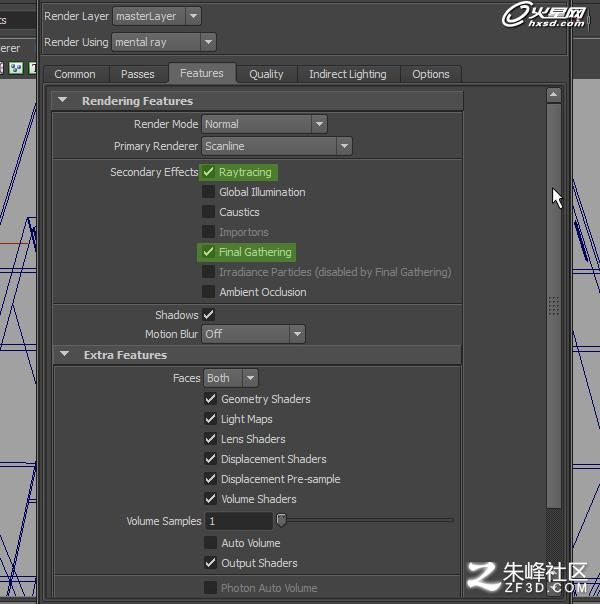600x604 pixels.
Task: Collapse the Extra Features section
Action: (64, 354)
